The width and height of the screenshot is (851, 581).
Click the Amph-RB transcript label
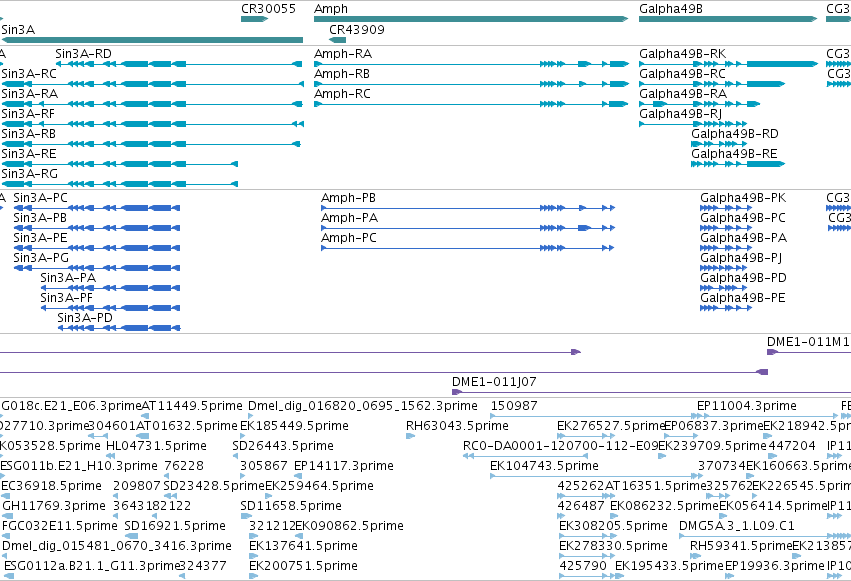(342, 74)
